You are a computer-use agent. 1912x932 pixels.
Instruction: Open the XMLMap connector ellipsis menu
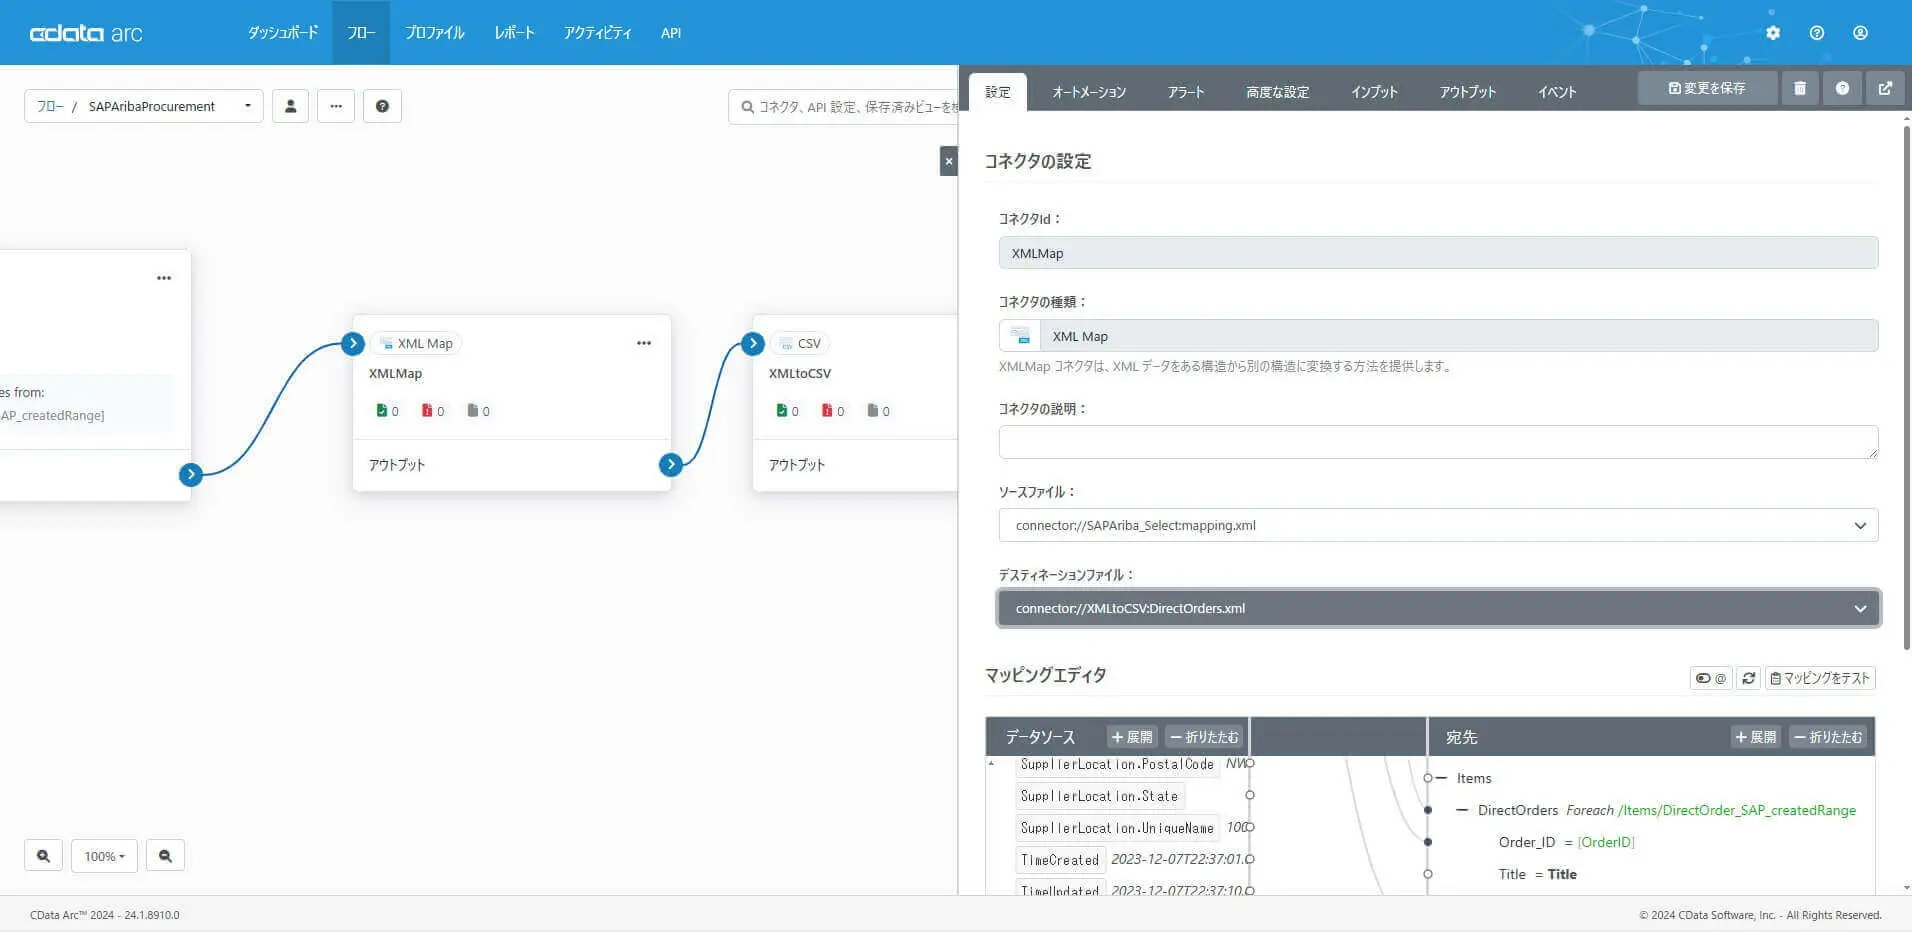click(644, 343)
